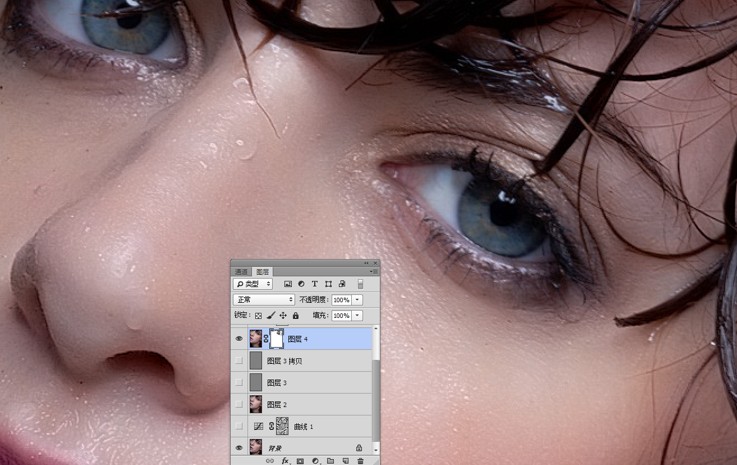Select the 图层 2 face thumbnail
The image size is (737, 465).
256,404
